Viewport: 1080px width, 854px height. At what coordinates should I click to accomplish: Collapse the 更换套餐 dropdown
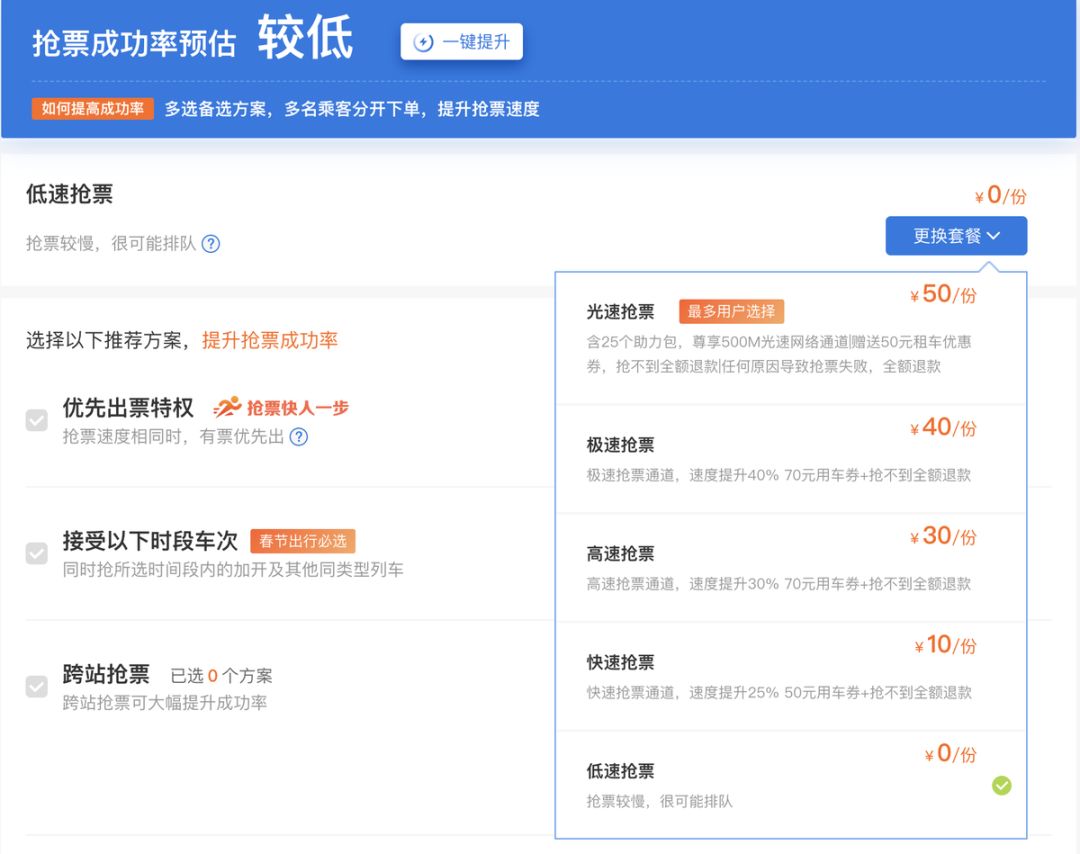click(955, 235)
